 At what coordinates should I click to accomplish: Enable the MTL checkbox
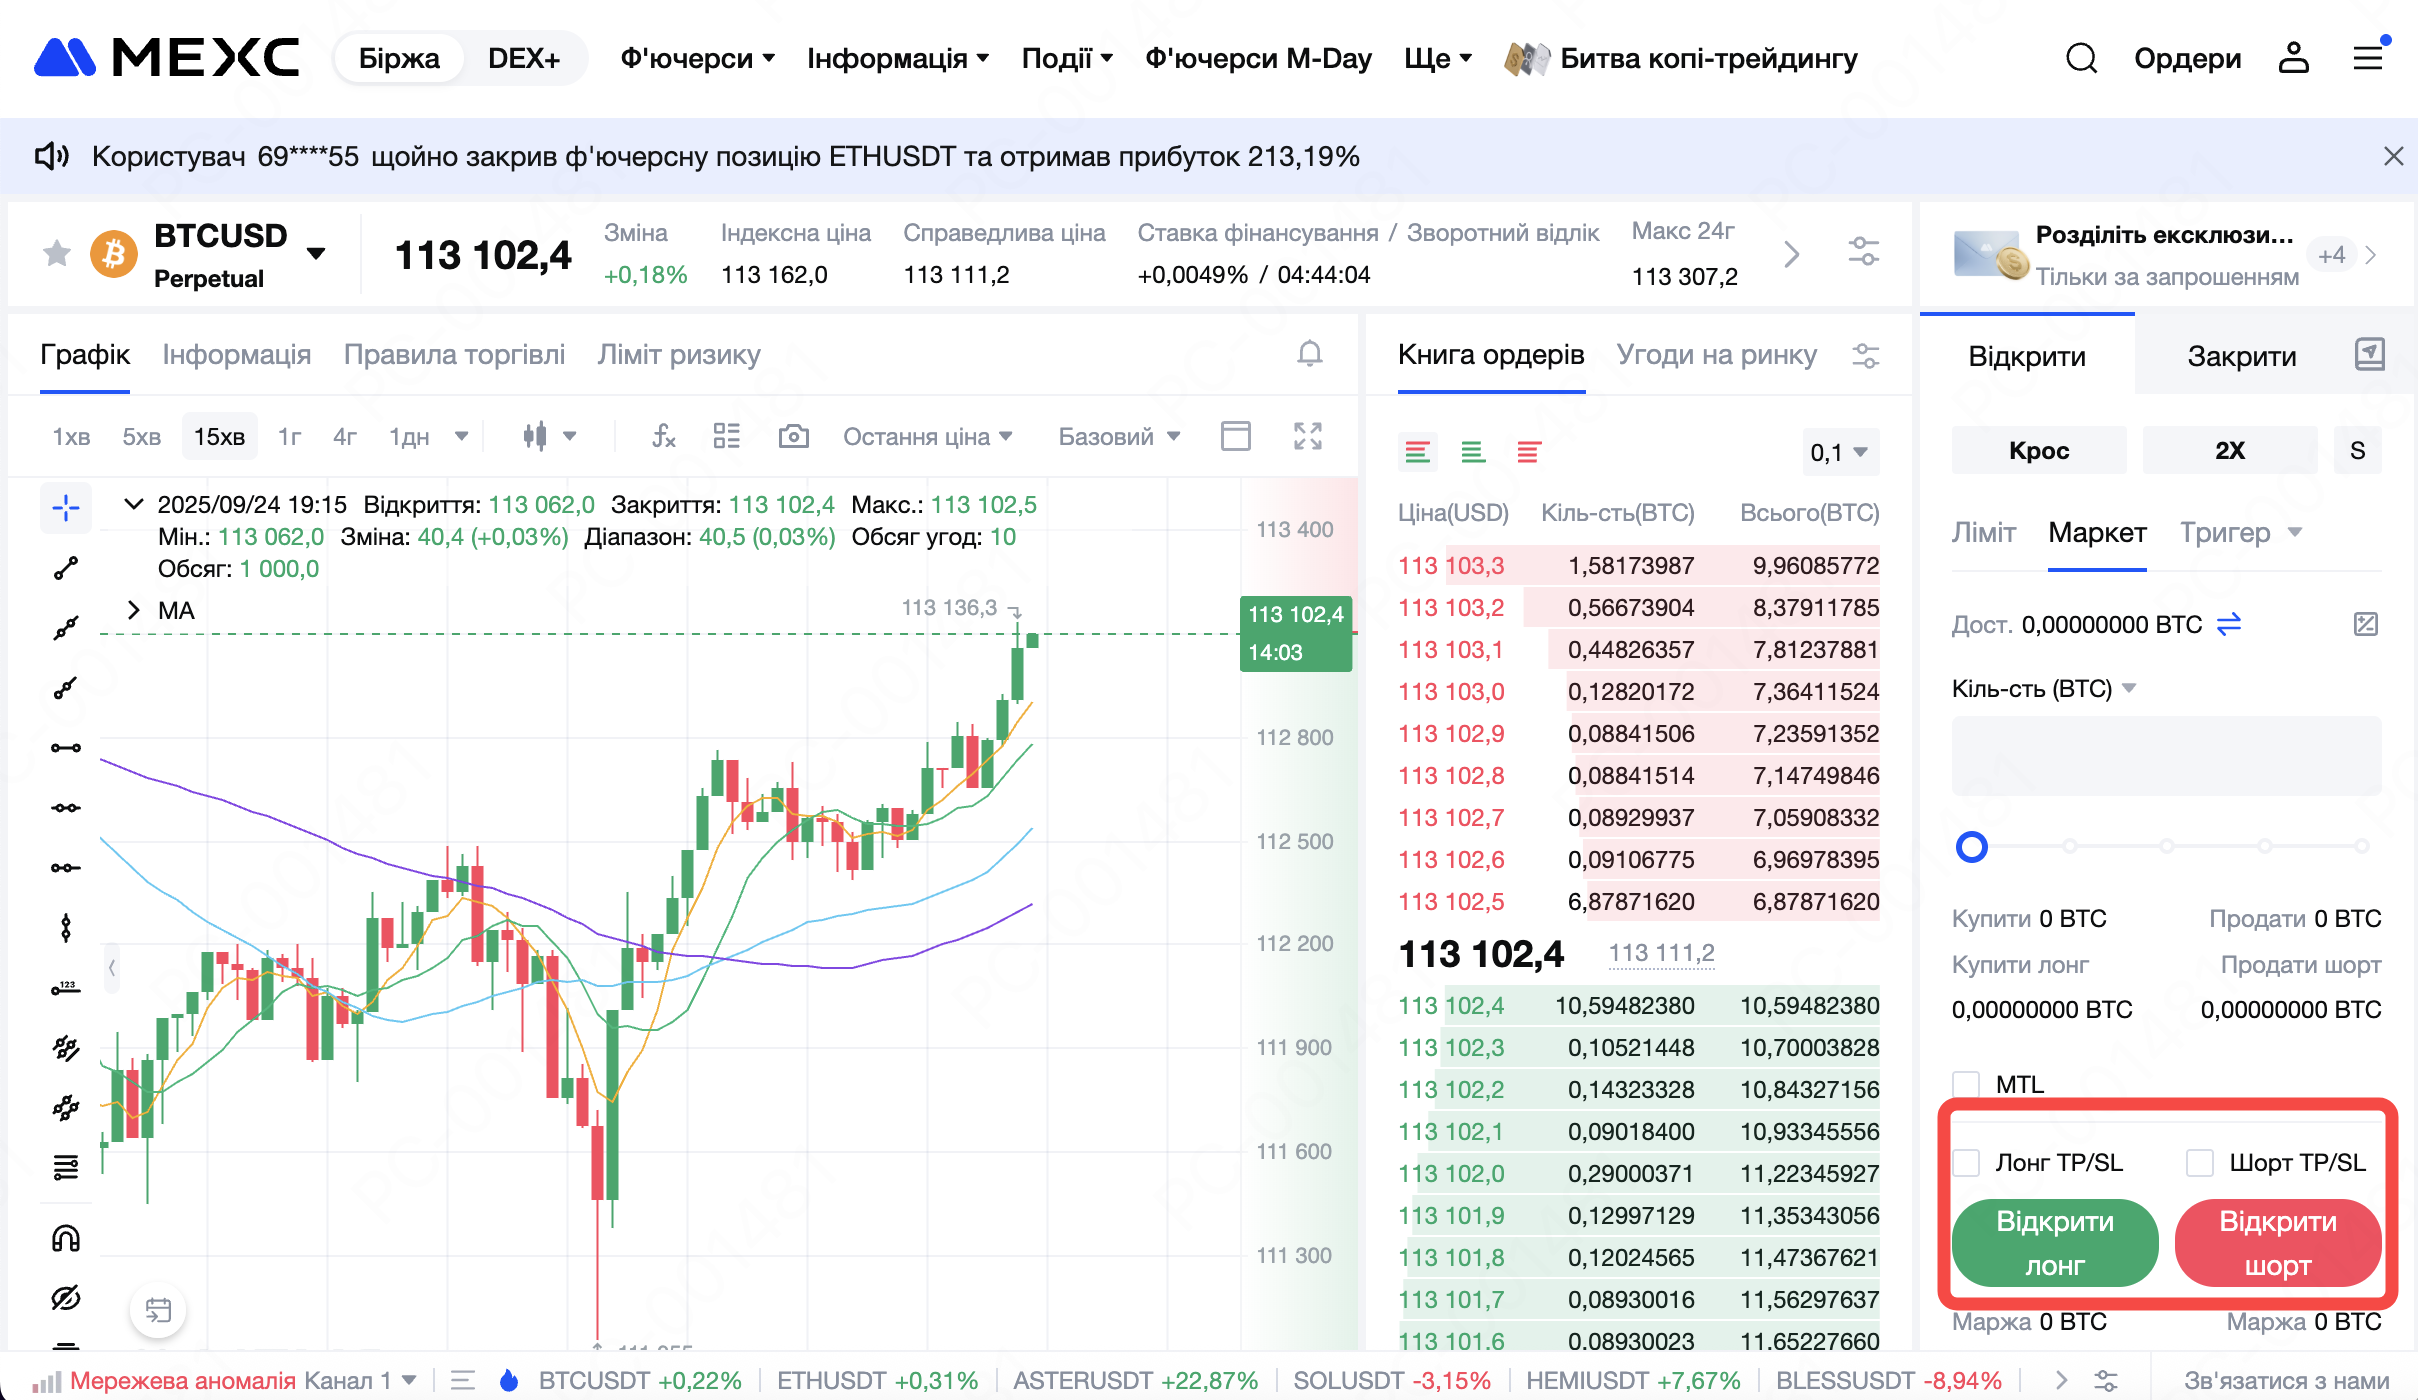click(x=1966, y=1084)
